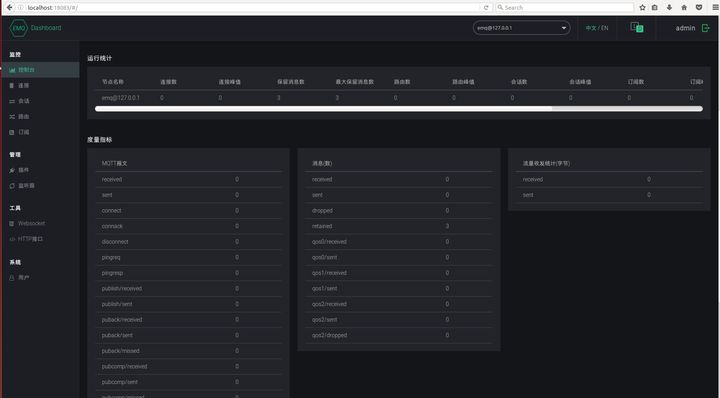
Task: Click the puback/missed metric row
Action: (x=189, y=351)
